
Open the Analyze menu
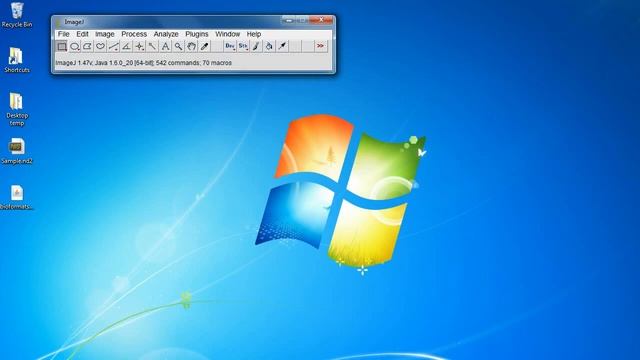(x=166, y=34)
